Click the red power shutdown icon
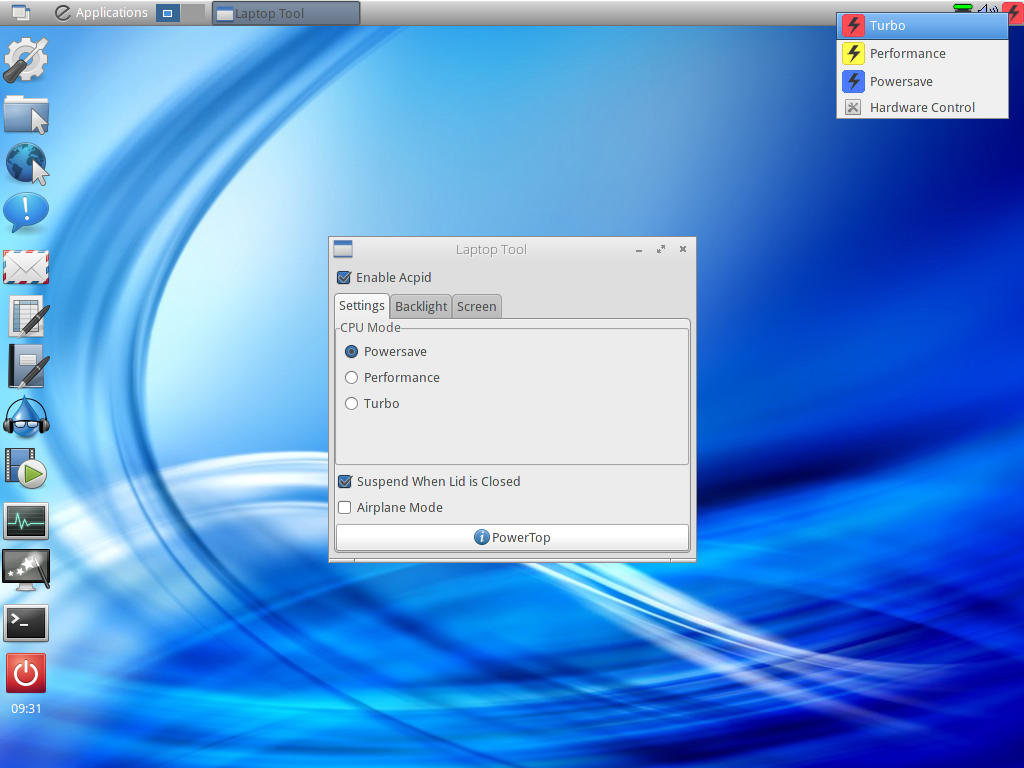The image size is (1024, 768). click(x=26, y=673)
